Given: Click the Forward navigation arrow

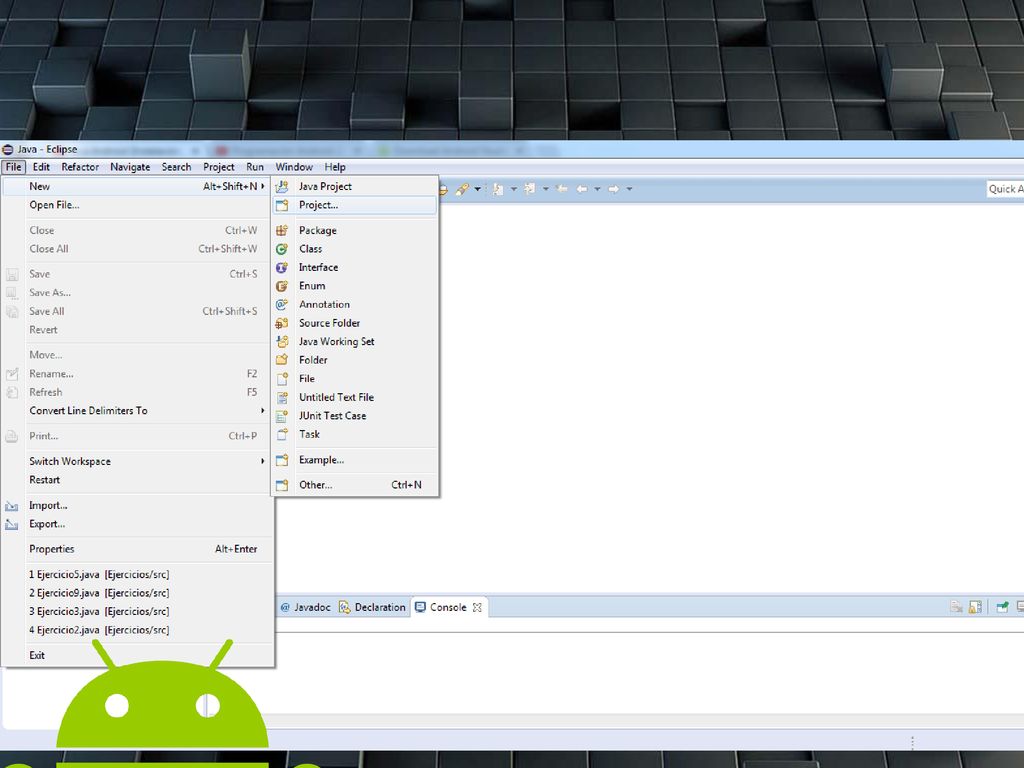Looking at the screenshot, I should point(613,189).
